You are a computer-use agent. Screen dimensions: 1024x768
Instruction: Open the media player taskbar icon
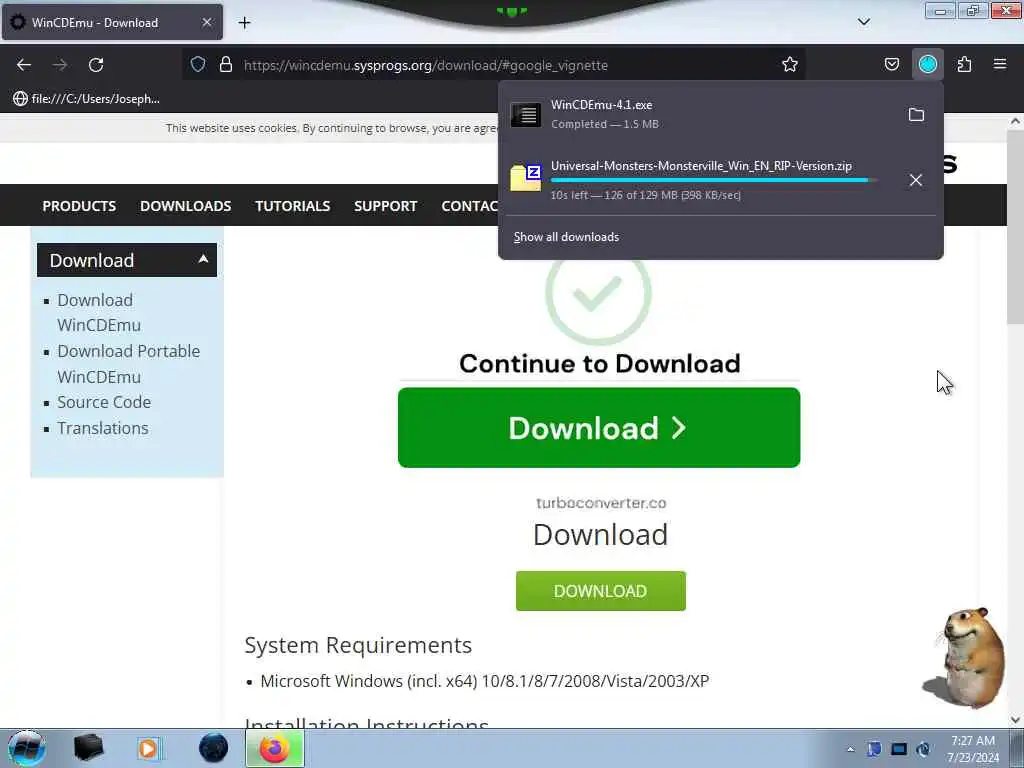tap(149, 748)
